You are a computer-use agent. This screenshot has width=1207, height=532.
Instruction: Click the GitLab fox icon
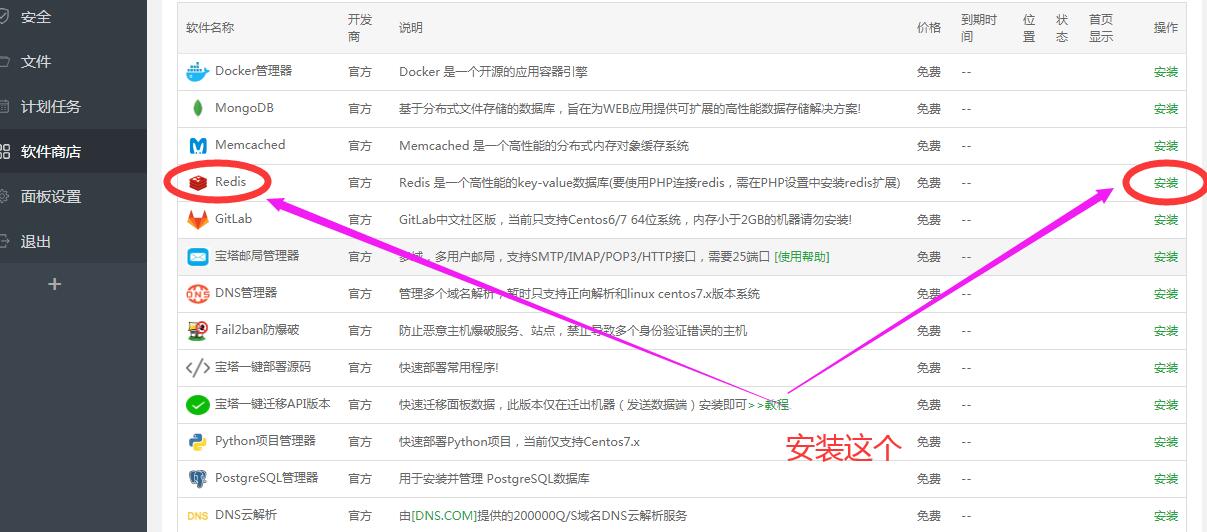click(x=197, y=219)
